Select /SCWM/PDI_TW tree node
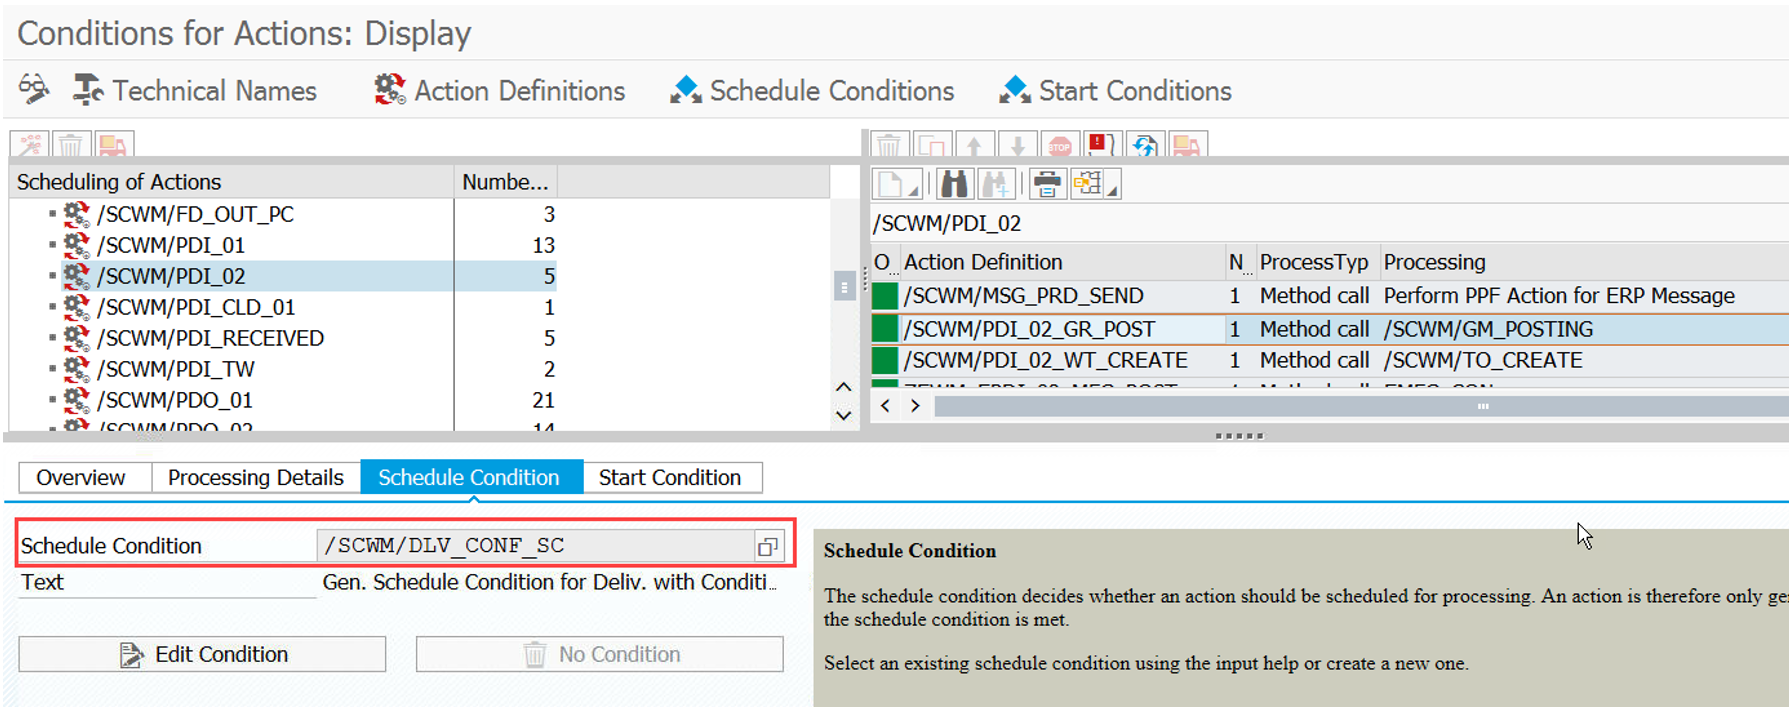This screenshot has width=1789, height=709. pos(175,369)
